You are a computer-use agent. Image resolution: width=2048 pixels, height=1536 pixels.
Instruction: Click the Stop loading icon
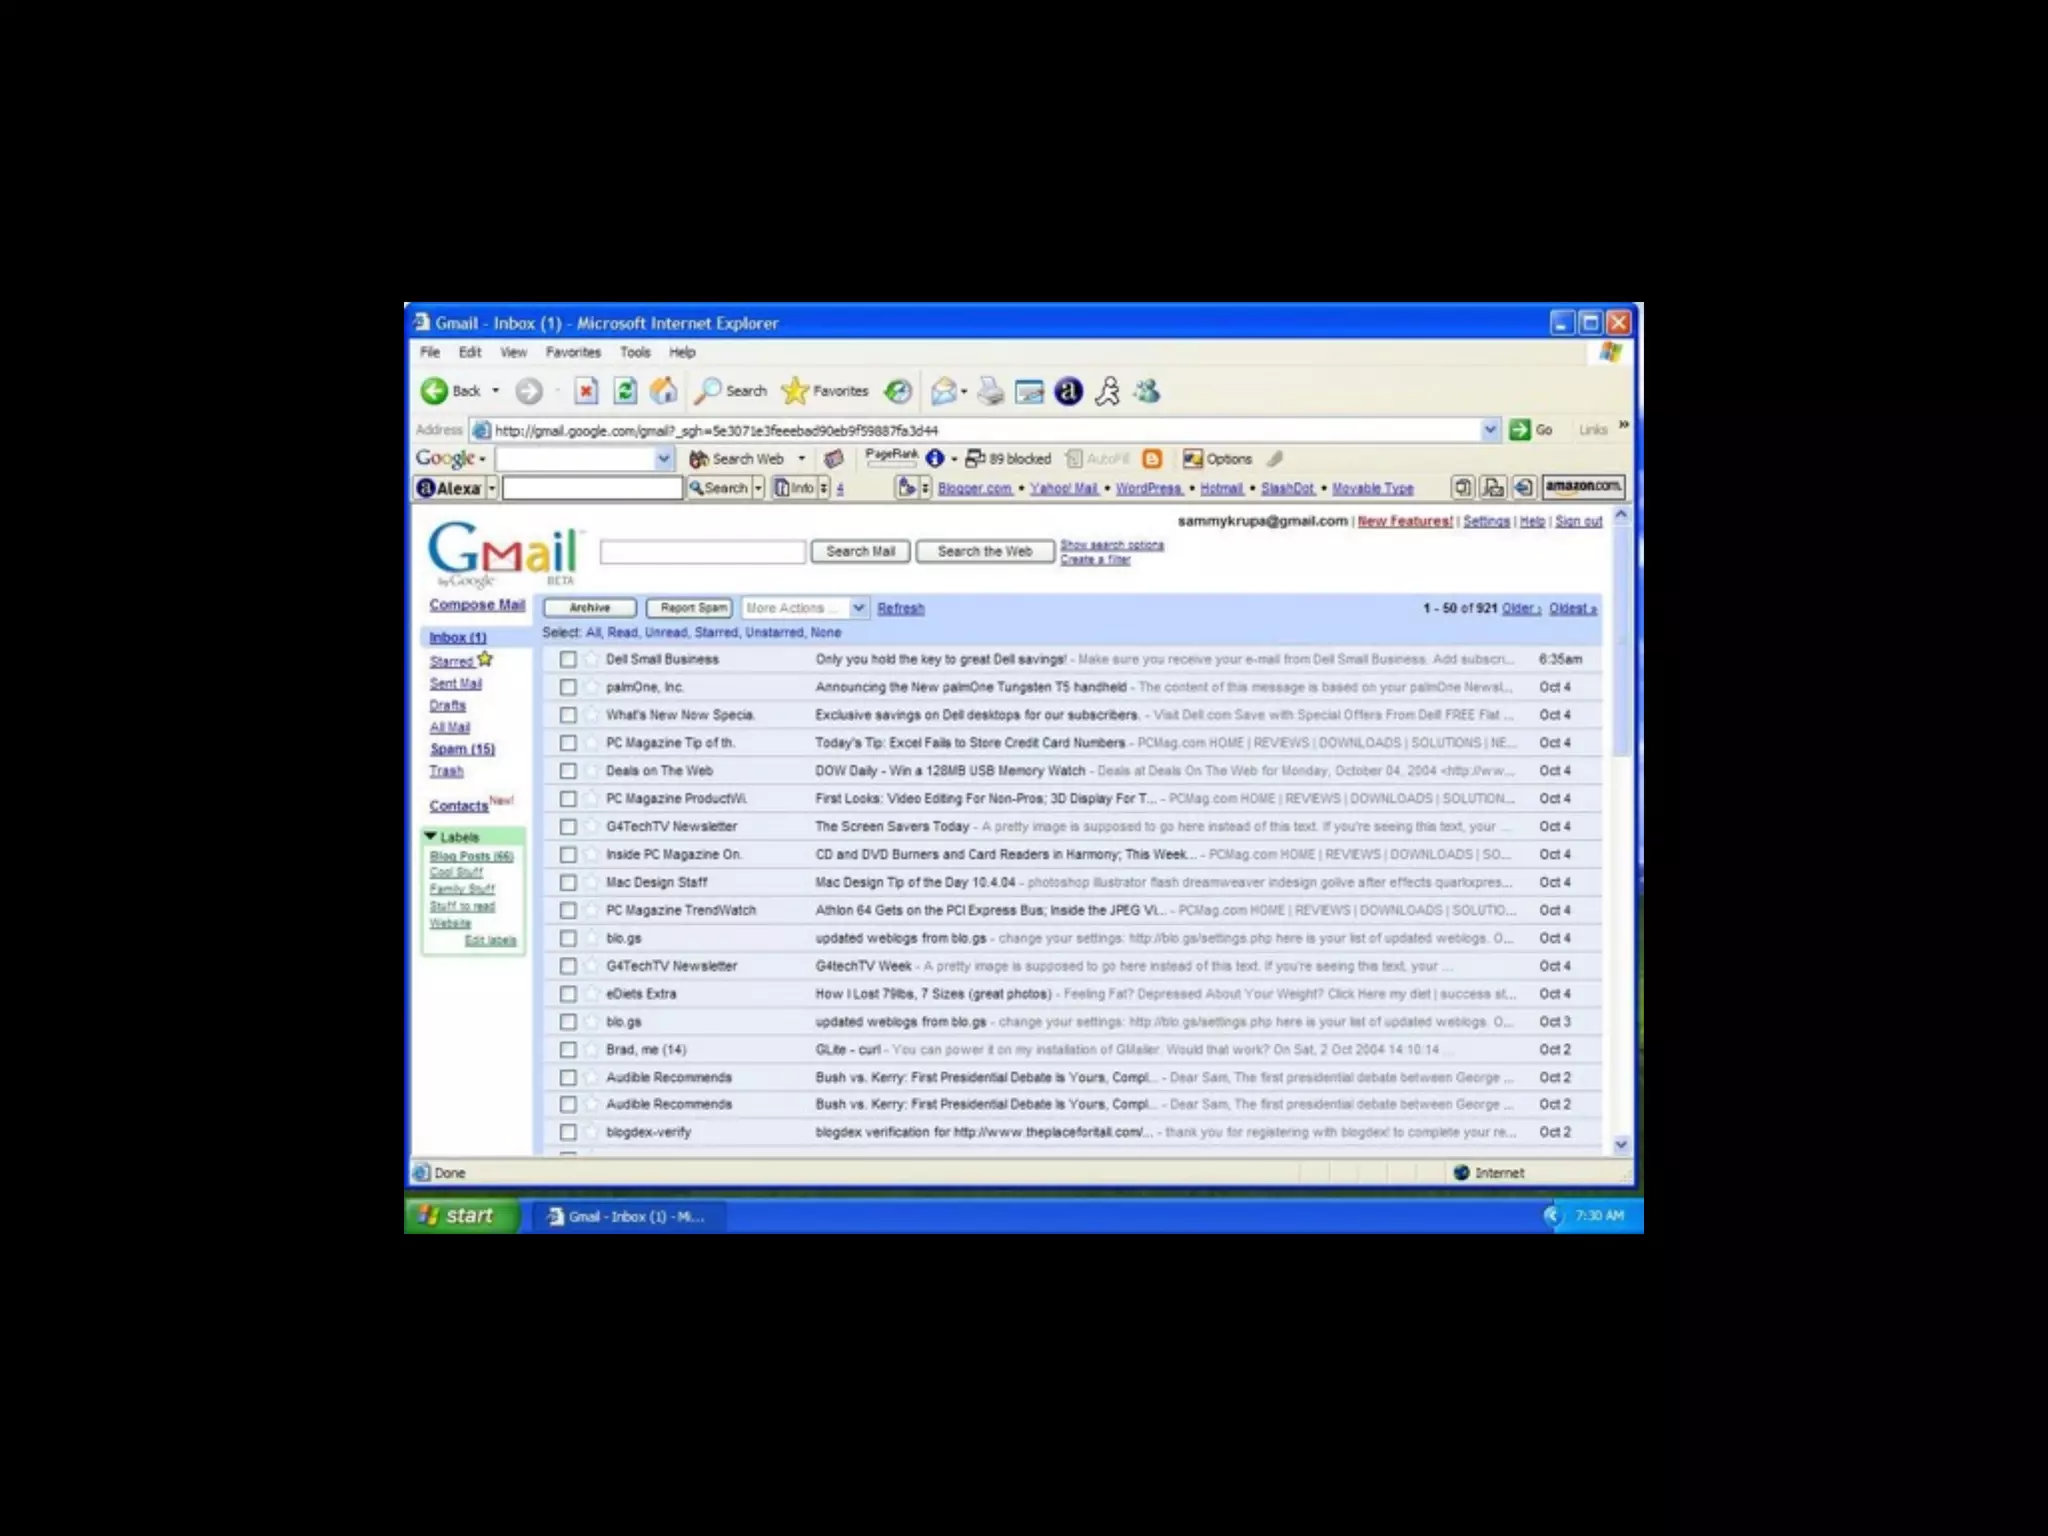[586, 391]
